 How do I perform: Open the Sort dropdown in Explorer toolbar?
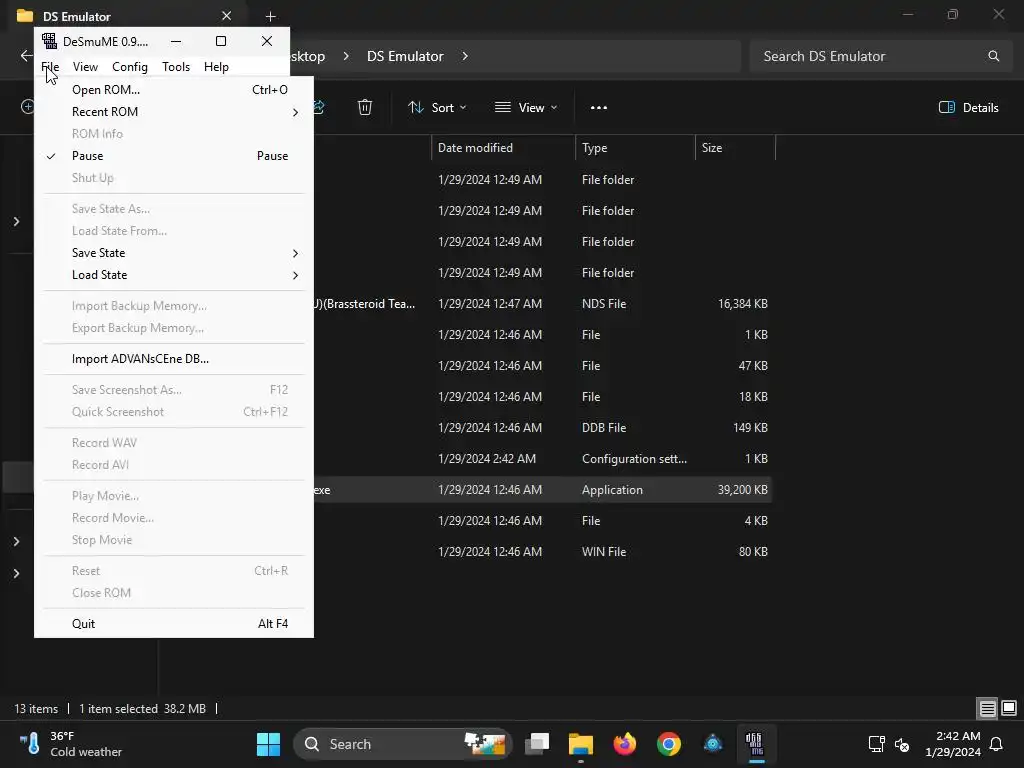click(x=437, y=108)
